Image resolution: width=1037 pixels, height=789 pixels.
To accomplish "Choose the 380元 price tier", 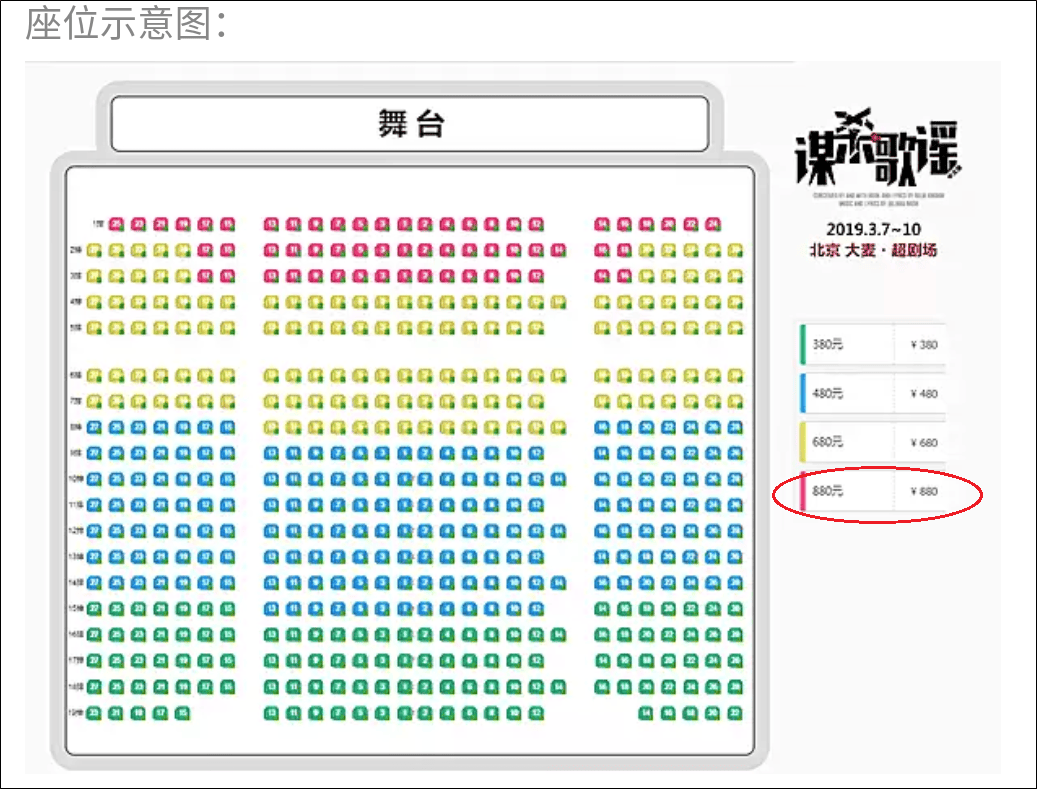I will (x=873, y=344).
